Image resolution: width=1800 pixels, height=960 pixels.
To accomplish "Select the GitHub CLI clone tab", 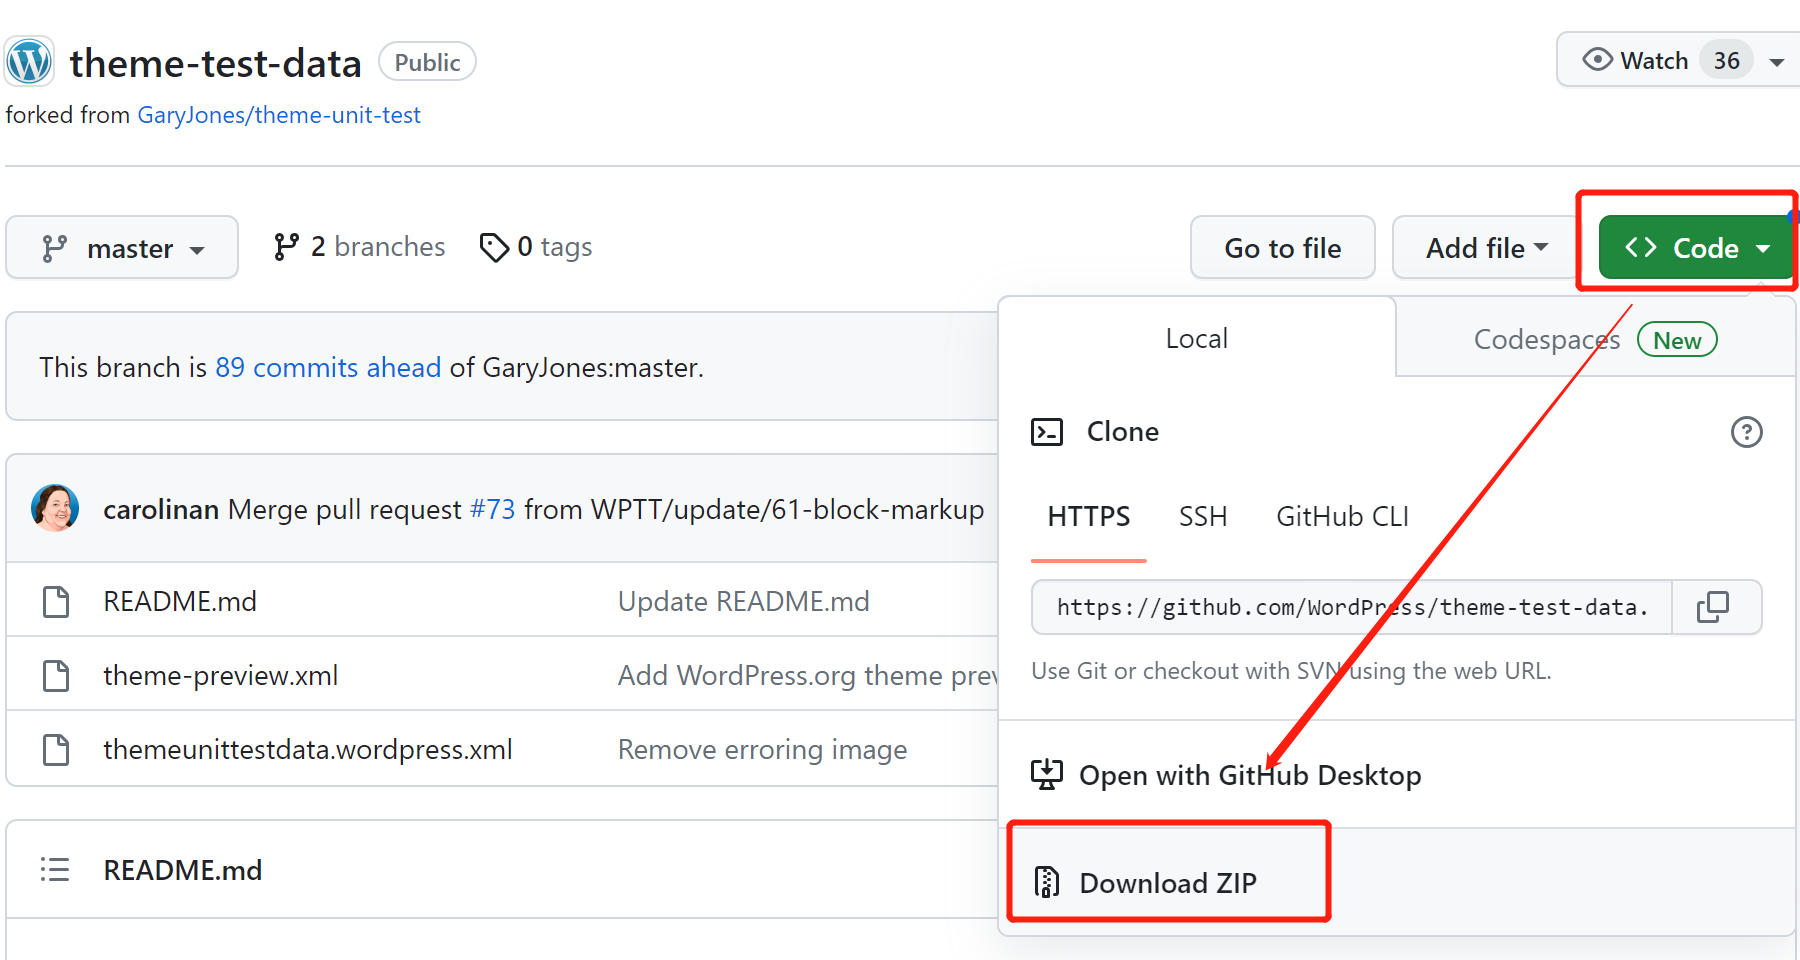I will point(1342,516).
